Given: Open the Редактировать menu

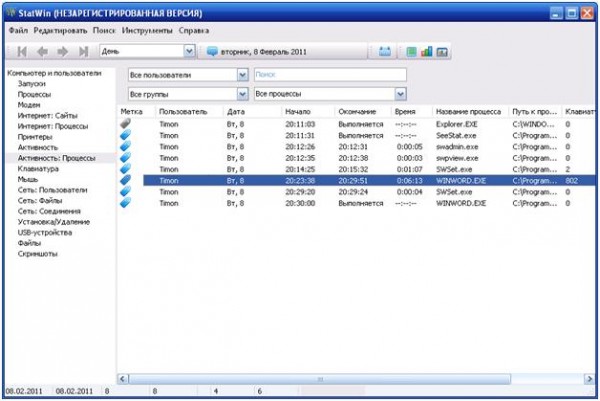Looking at the screenshot, I should [60, 30].
